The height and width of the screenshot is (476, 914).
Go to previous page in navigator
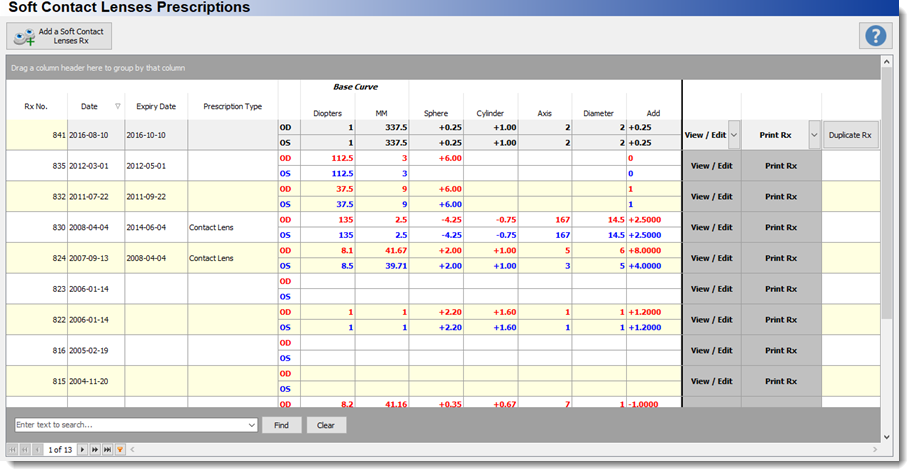25,450
